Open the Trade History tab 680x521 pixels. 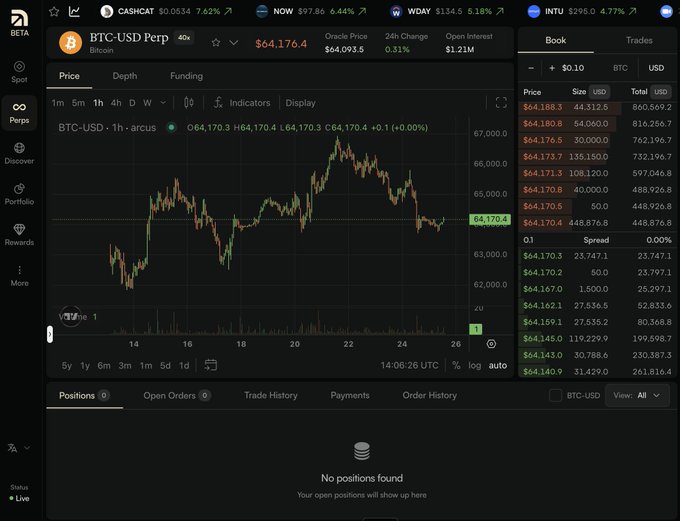pyautogui.click(x=271, y=395)
